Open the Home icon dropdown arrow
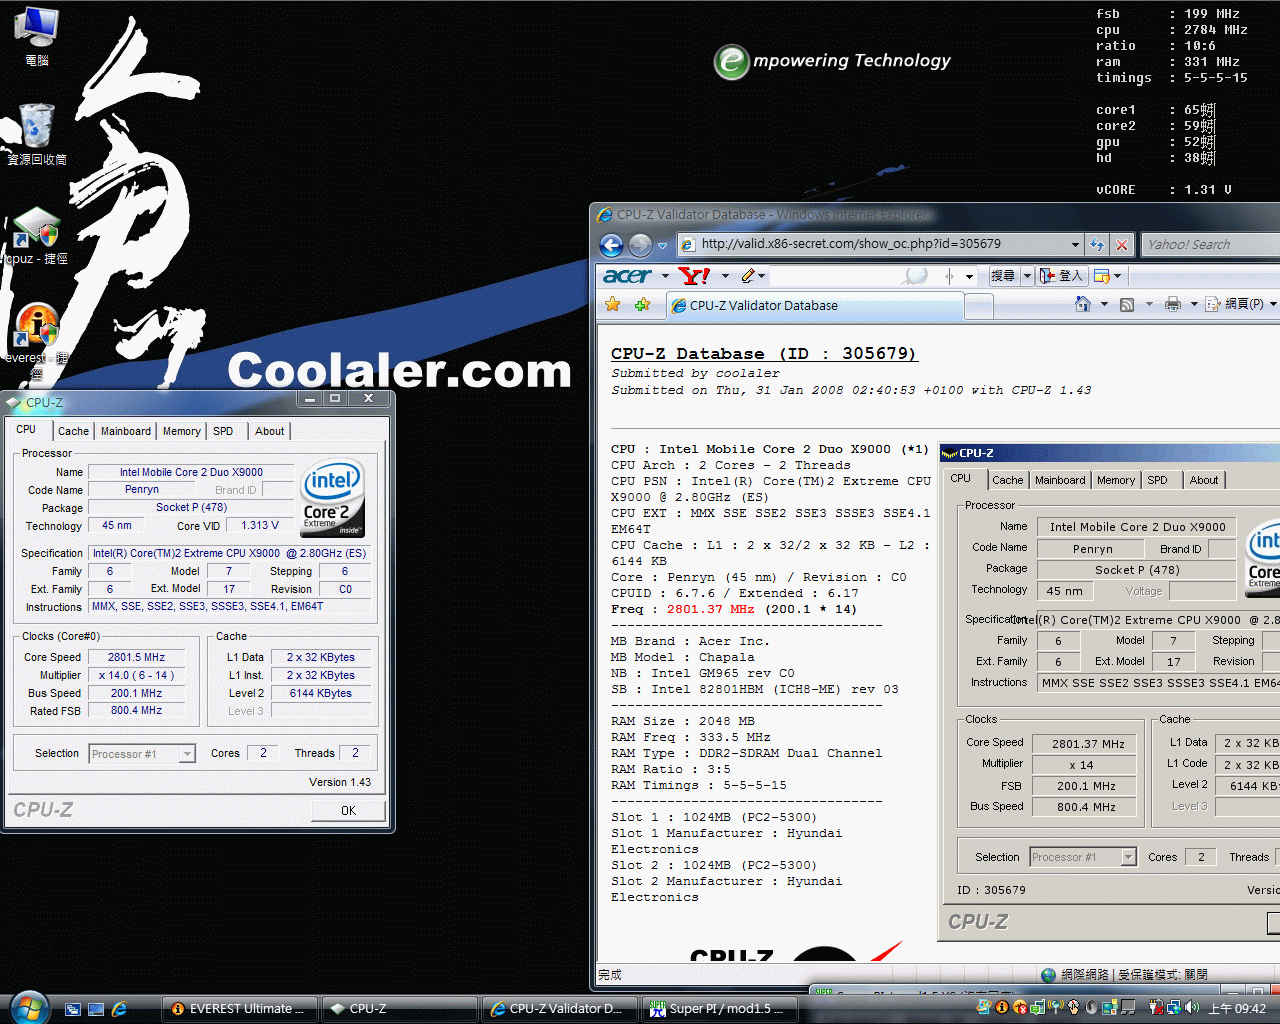Screen dimensions: 1280x1024 1104,304
